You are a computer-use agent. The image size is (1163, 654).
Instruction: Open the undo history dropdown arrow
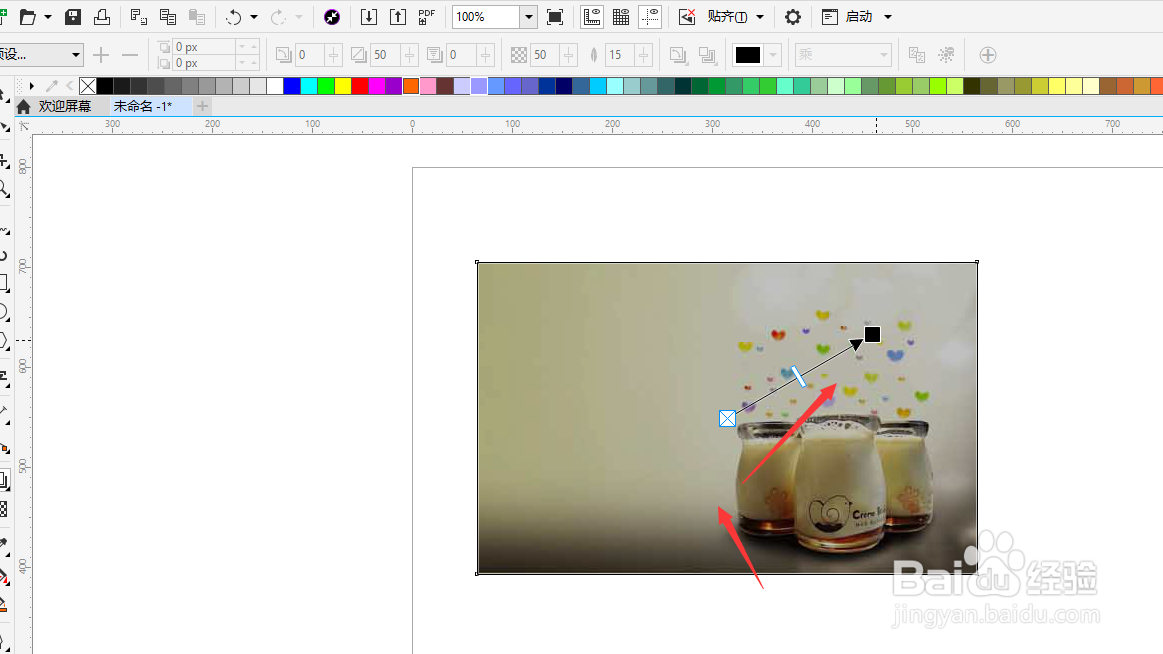click(x=254, y=16)
